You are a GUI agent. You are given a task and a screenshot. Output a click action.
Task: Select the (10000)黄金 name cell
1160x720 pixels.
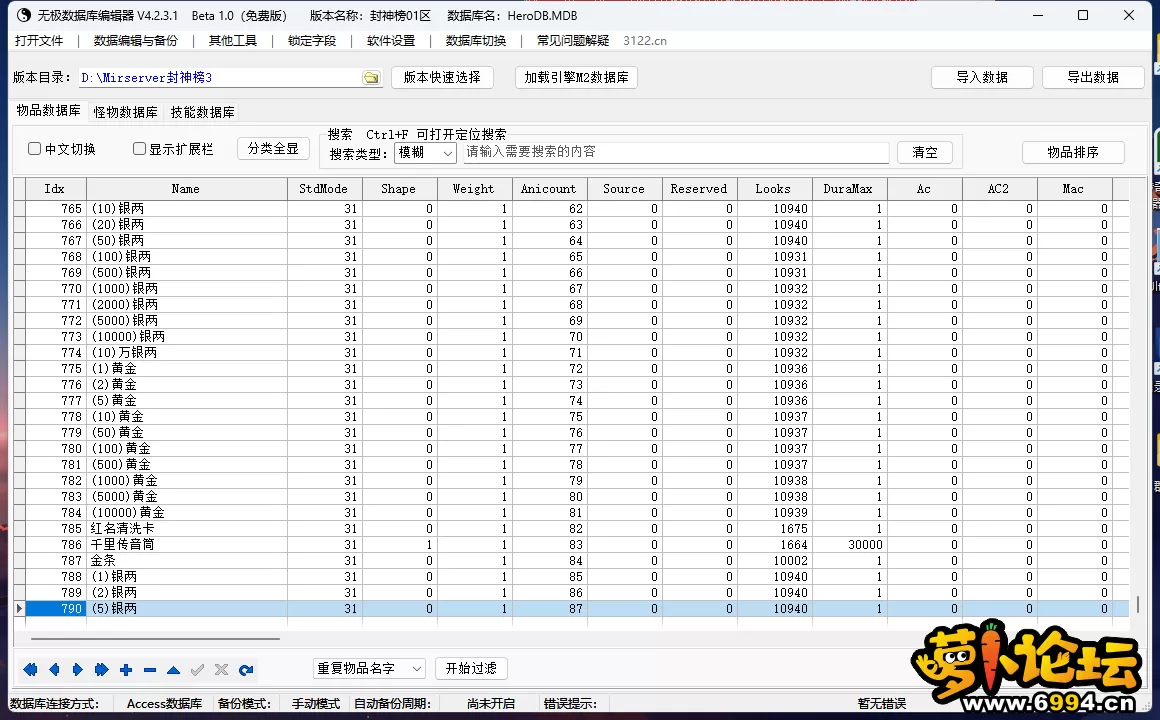tap(186, 512)
